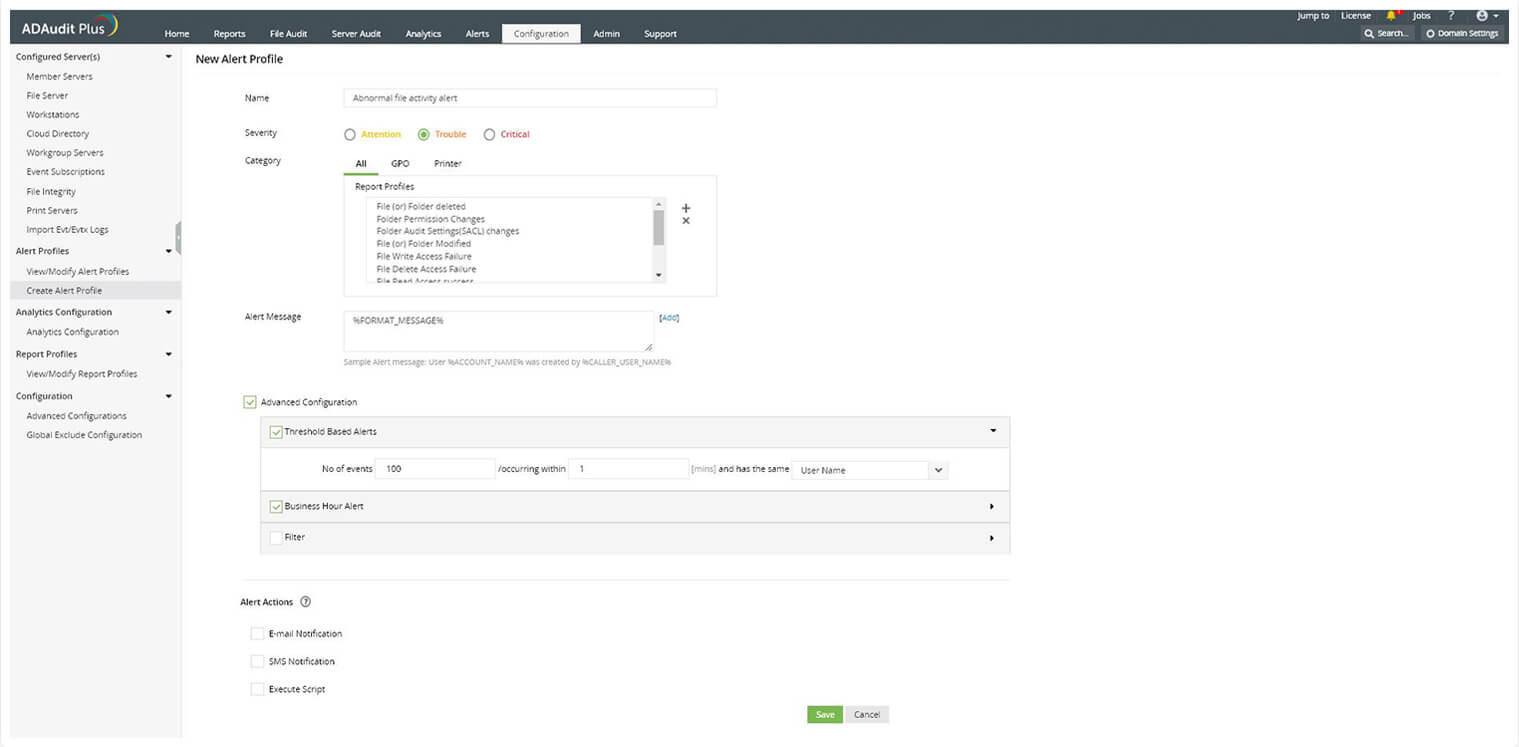Screen dimensions: 1519x747
Task: Open the File Audit tab
Action: tap(289, 34)
